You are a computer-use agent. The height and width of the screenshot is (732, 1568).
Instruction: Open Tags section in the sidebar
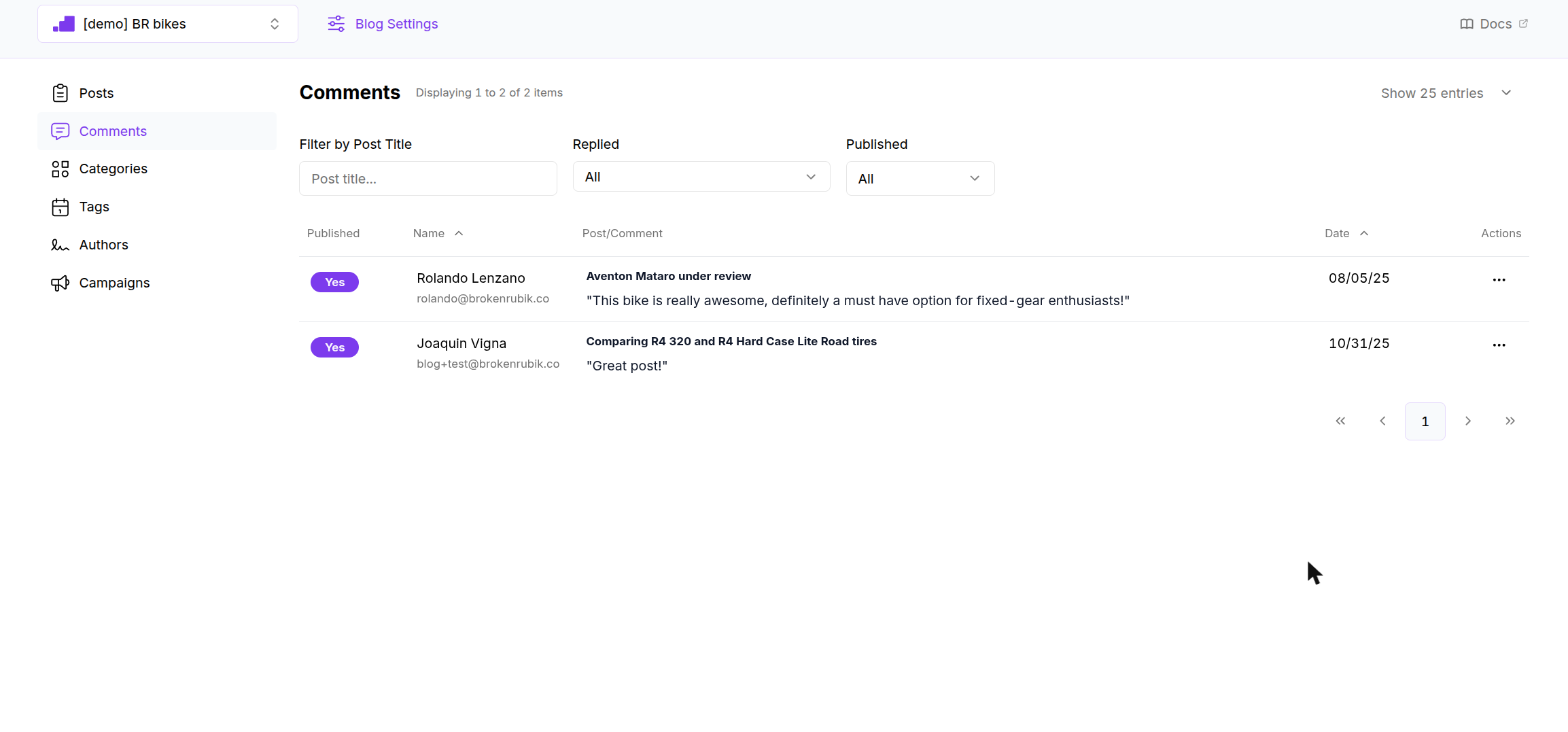pos(157,207)
